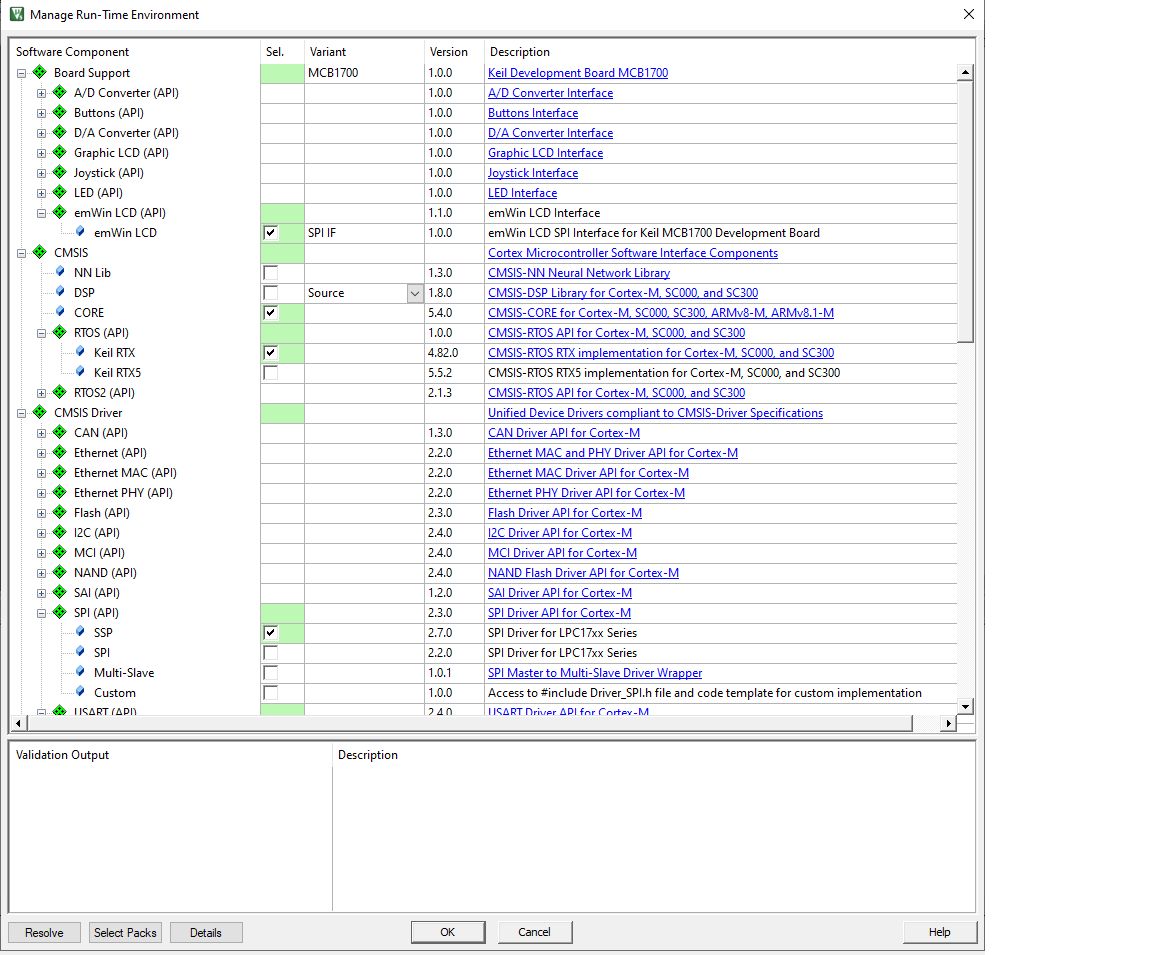Click the LED (API) component icon
The width and height of the screenshot is (1152, 955).
coord(60,192)
